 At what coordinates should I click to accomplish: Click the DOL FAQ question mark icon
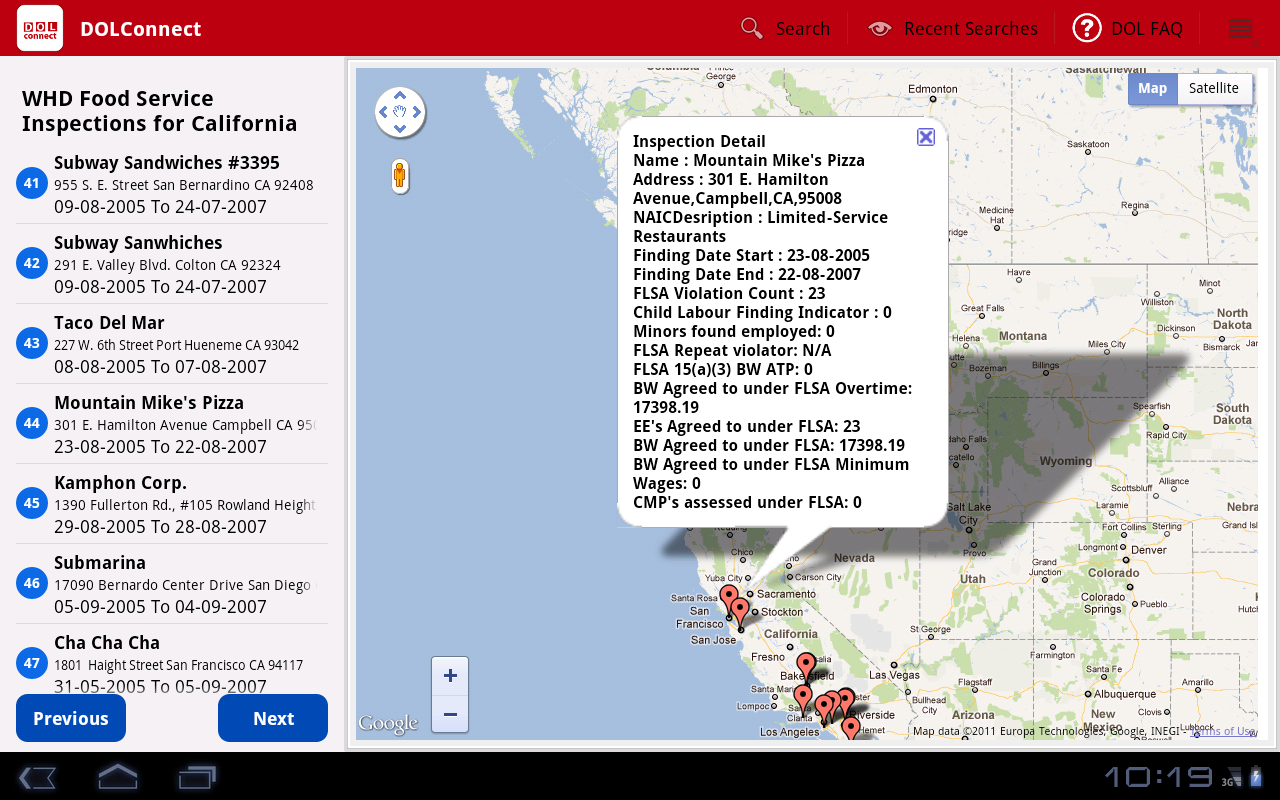[1087, 28]
